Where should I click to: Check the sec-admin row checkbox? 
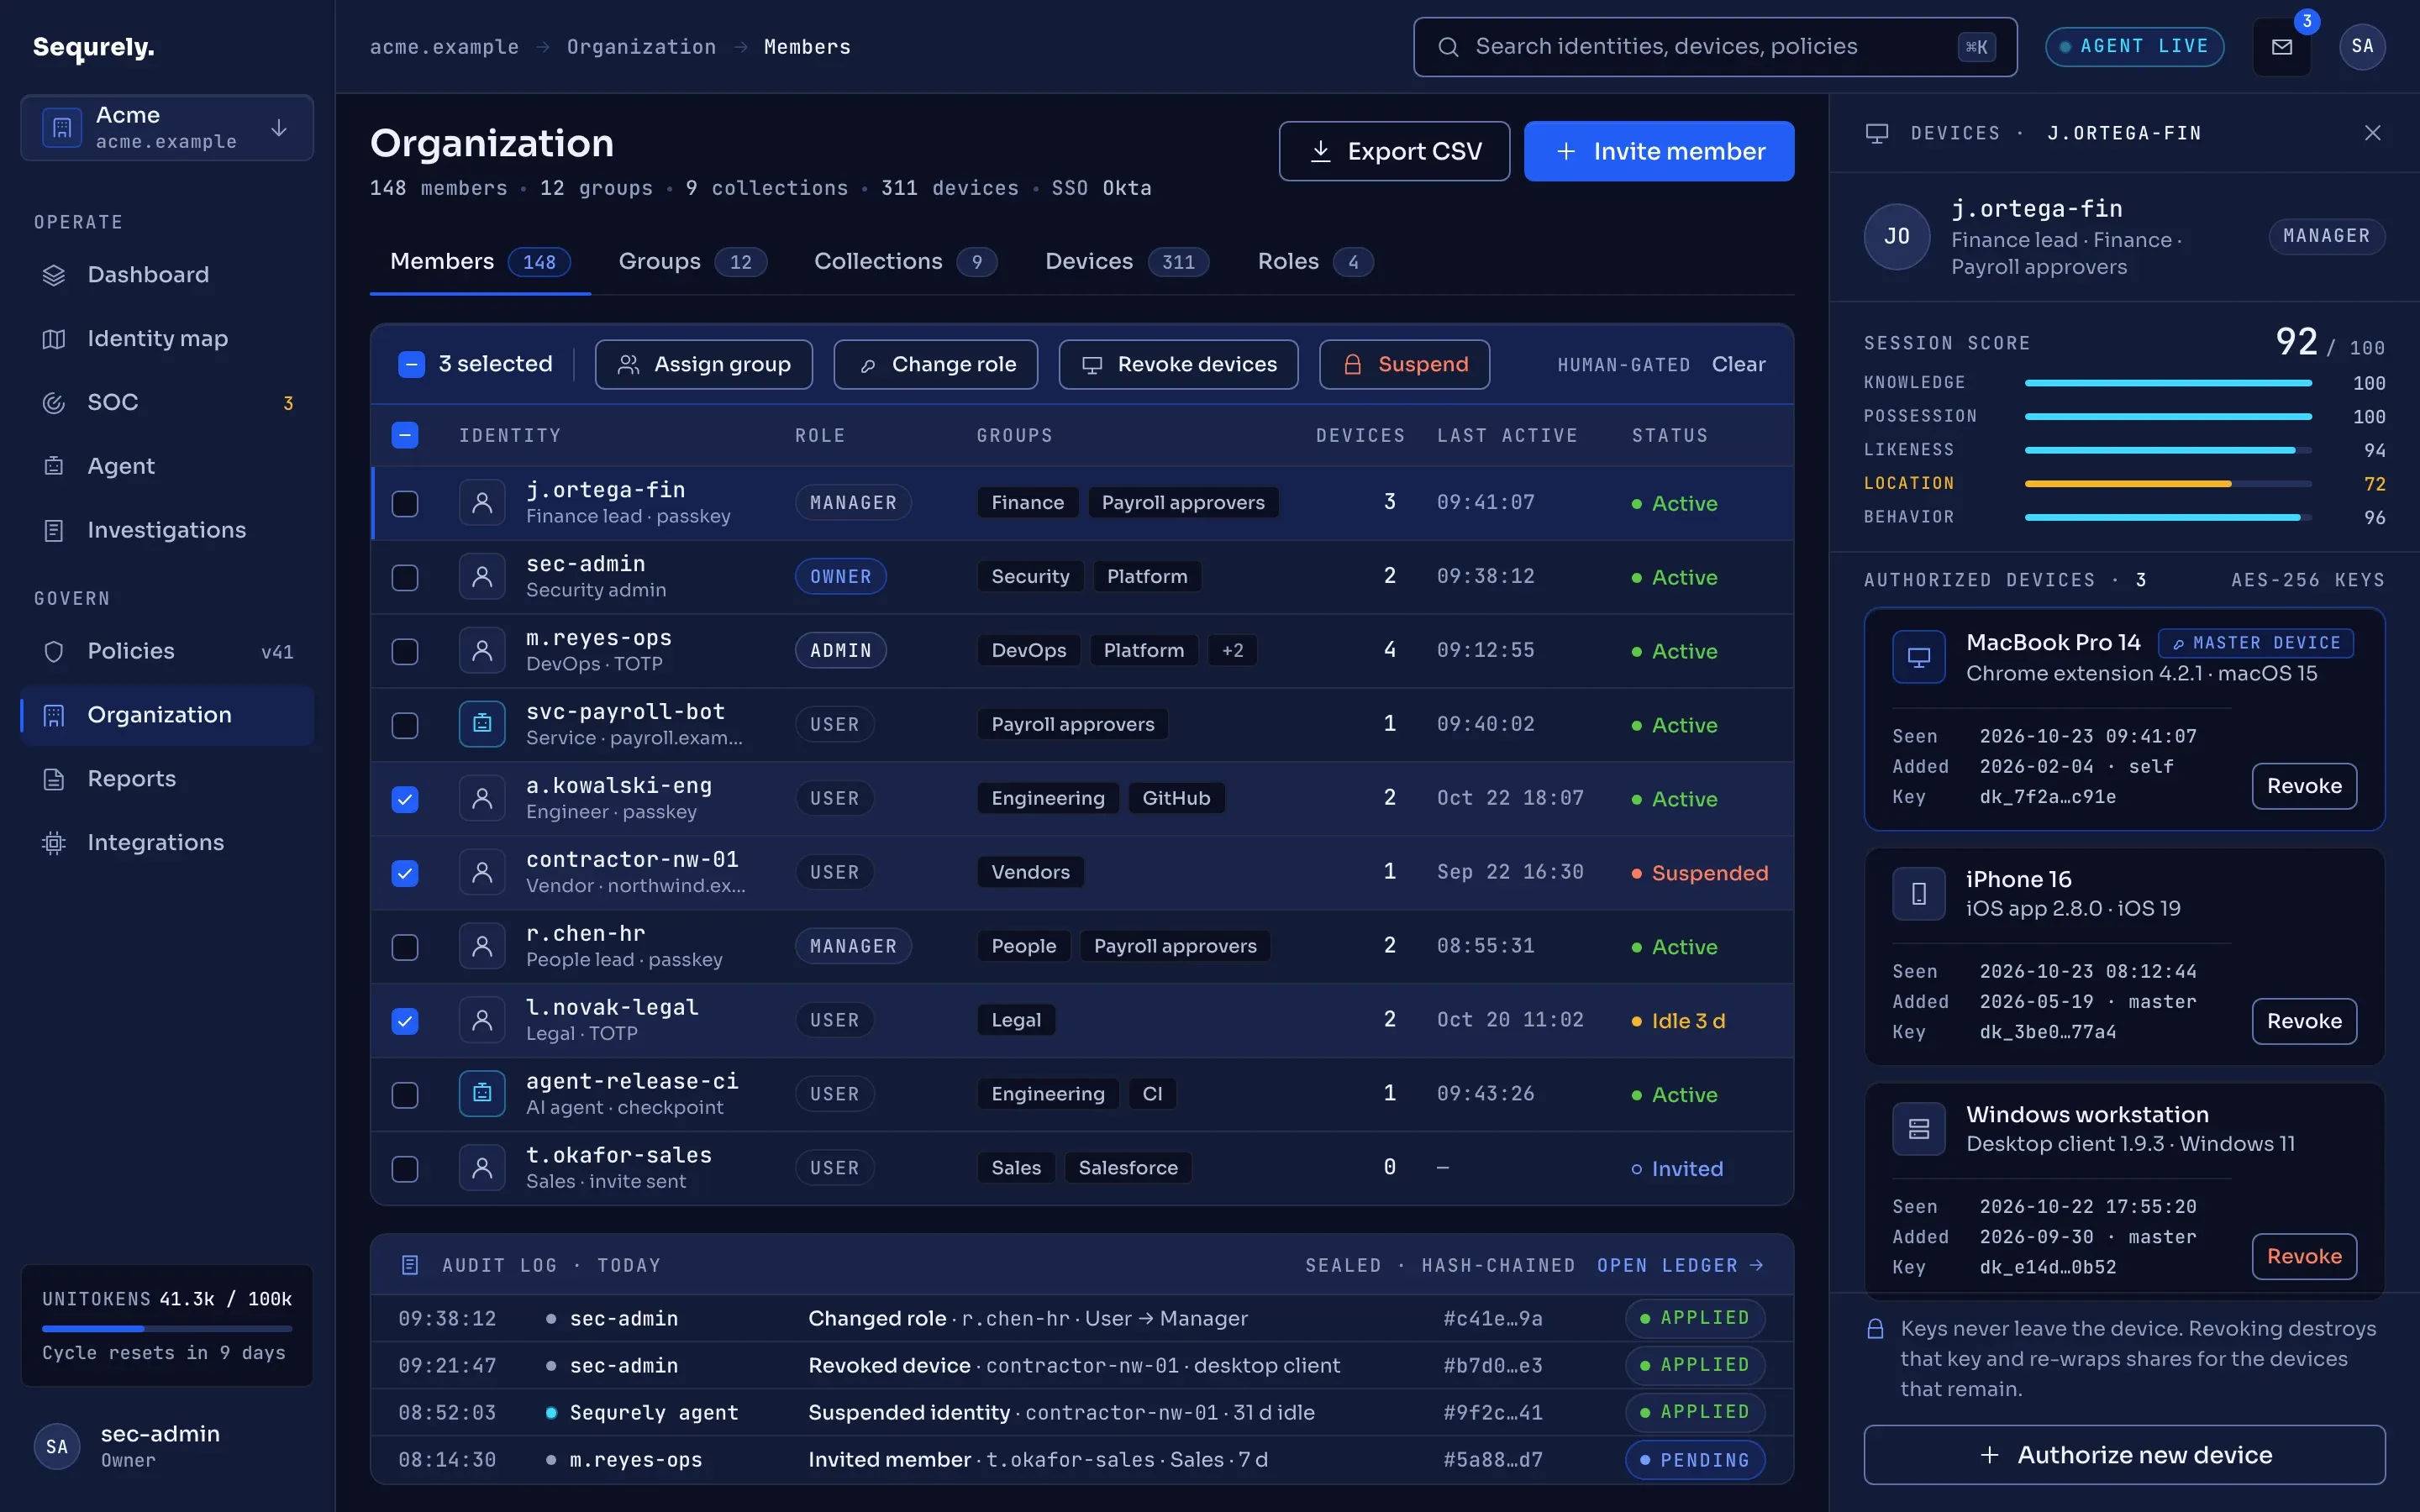pyautogui.click(x=405, y=577)
